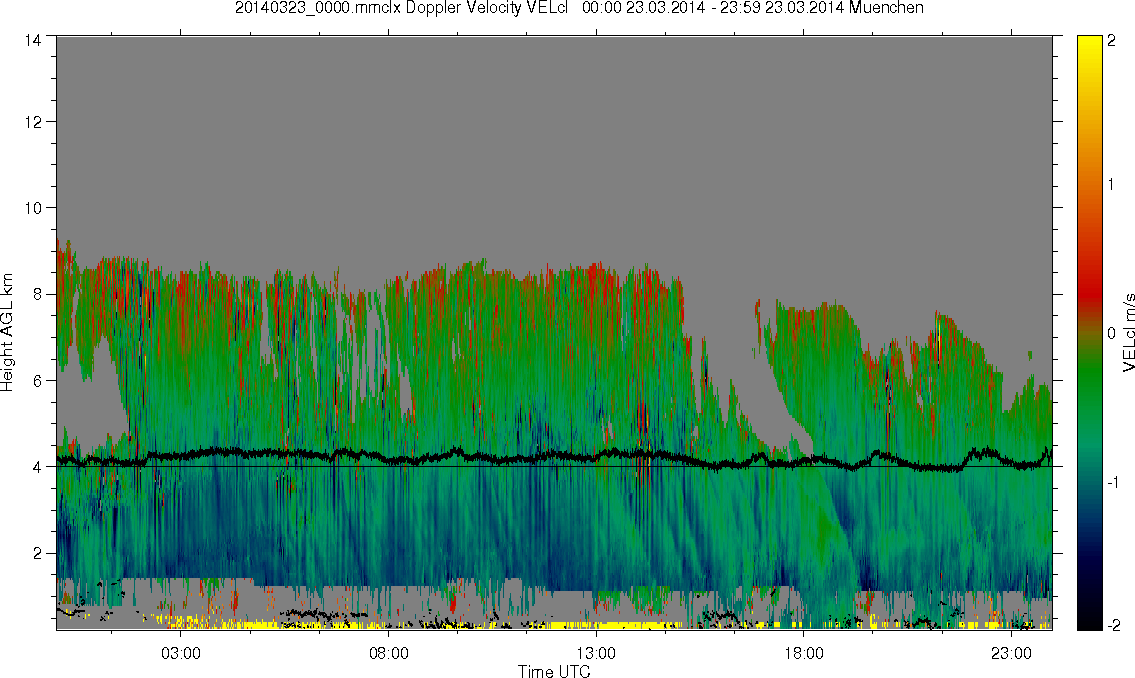The height and width of the screenshot is (678, 1135).
Task: Click the 12 km height tick label
Action: (x=33, y=122)
